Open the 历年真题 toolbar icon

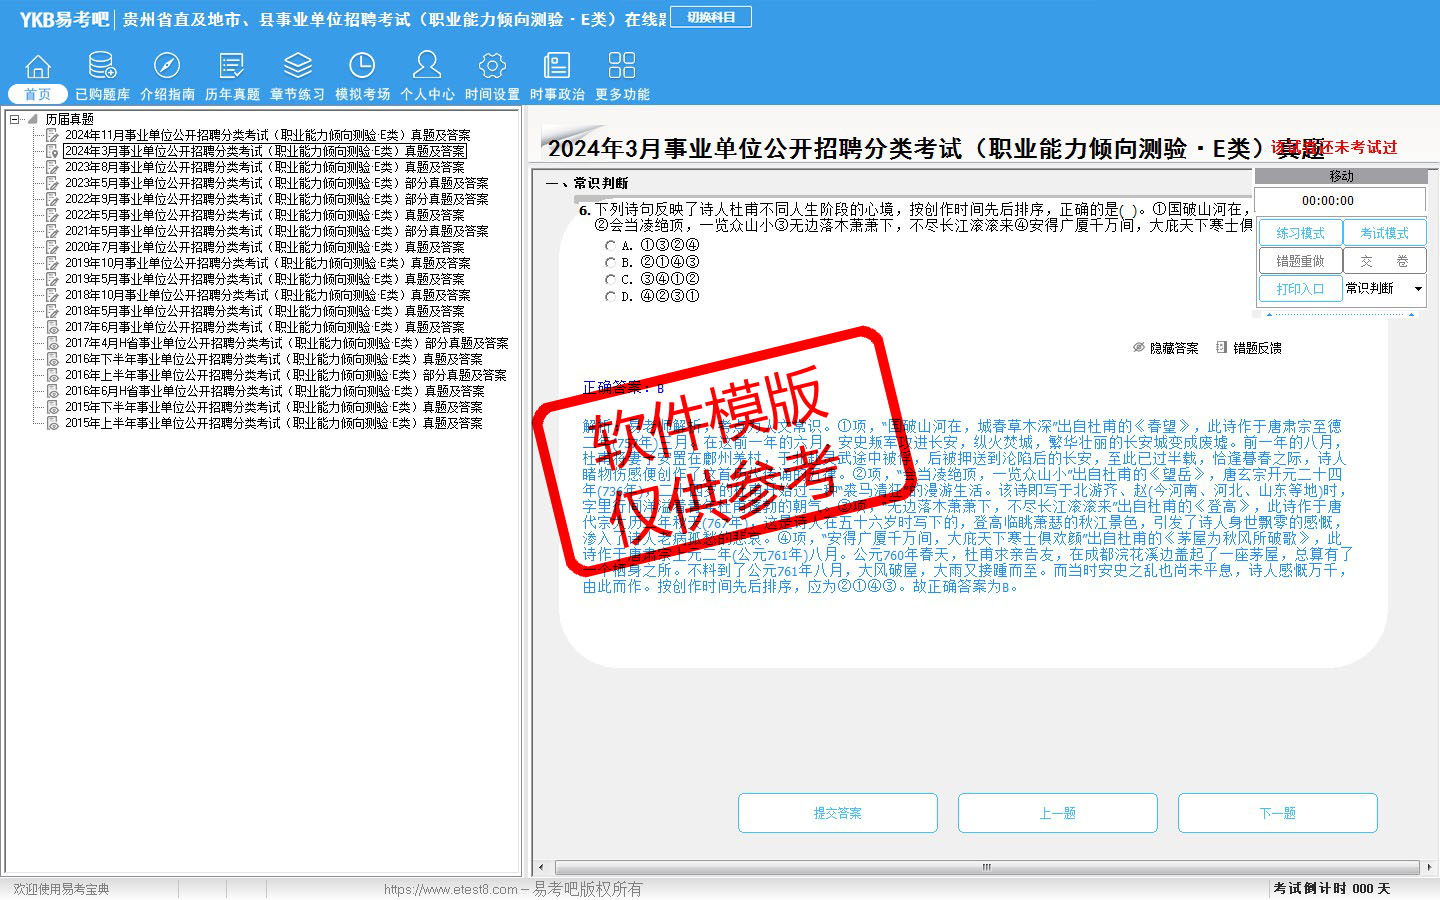point(232,66)
